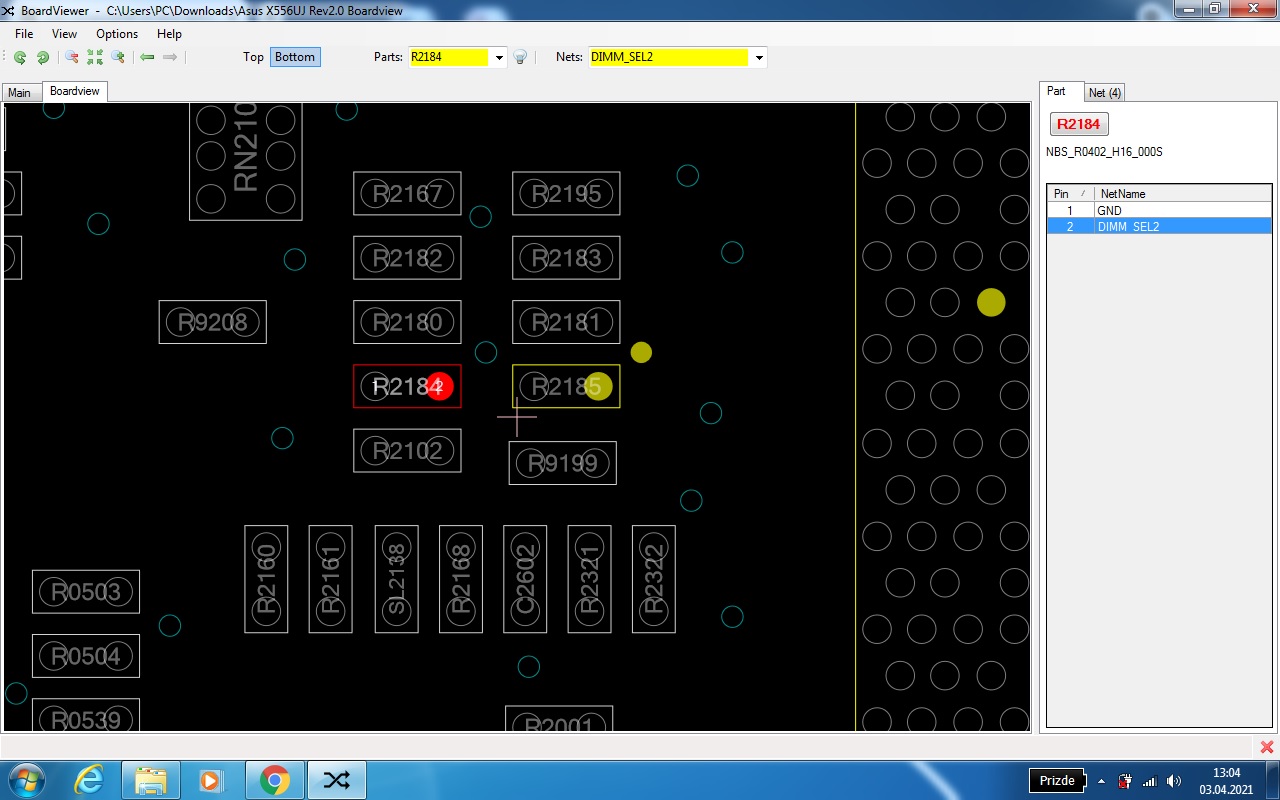Open the media player taskbar icon
This screenshot has height=800, width=1280.
211,780
